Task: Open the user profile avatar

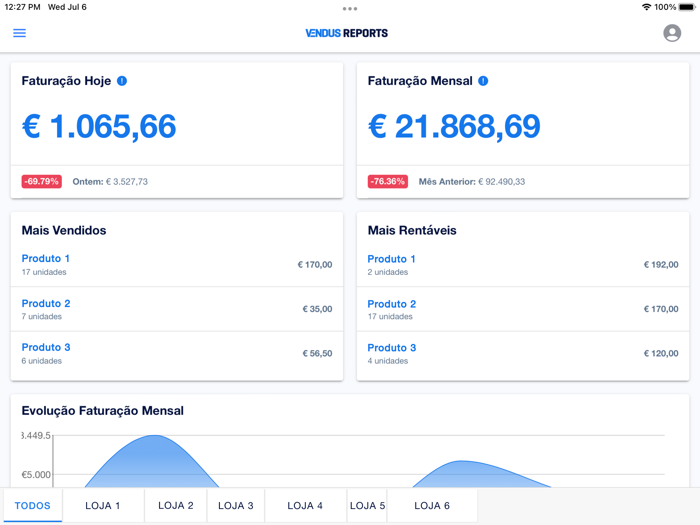Action: coord(672,33)
